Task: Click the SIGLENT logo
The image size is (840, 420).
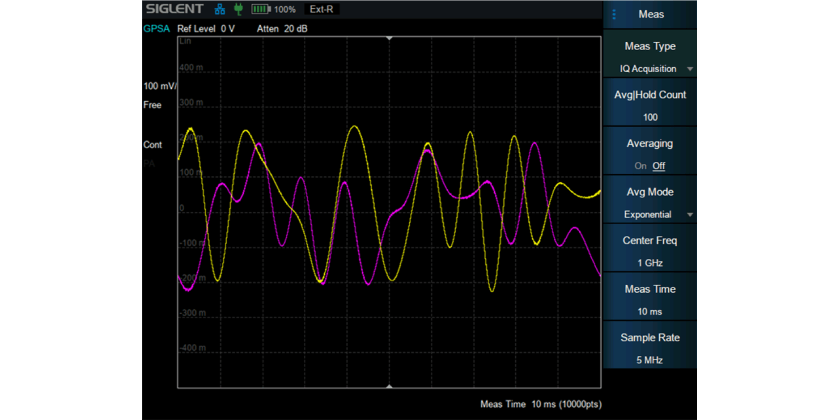Action: pyautogui.click(x=174, y=9)
